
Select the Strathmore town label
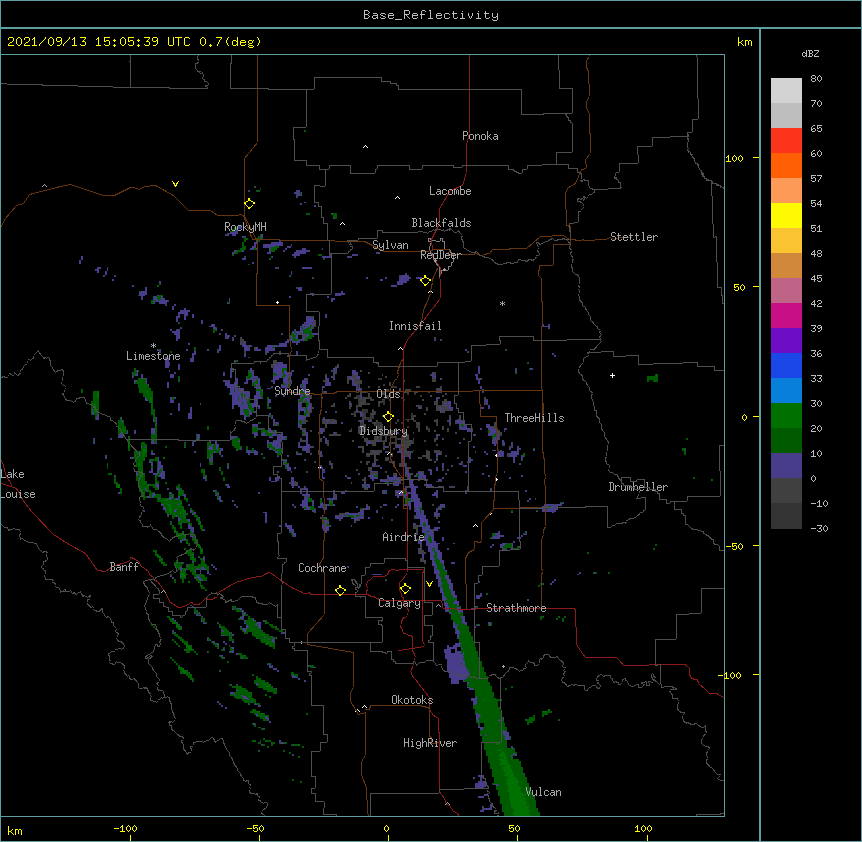pos(516,608)
